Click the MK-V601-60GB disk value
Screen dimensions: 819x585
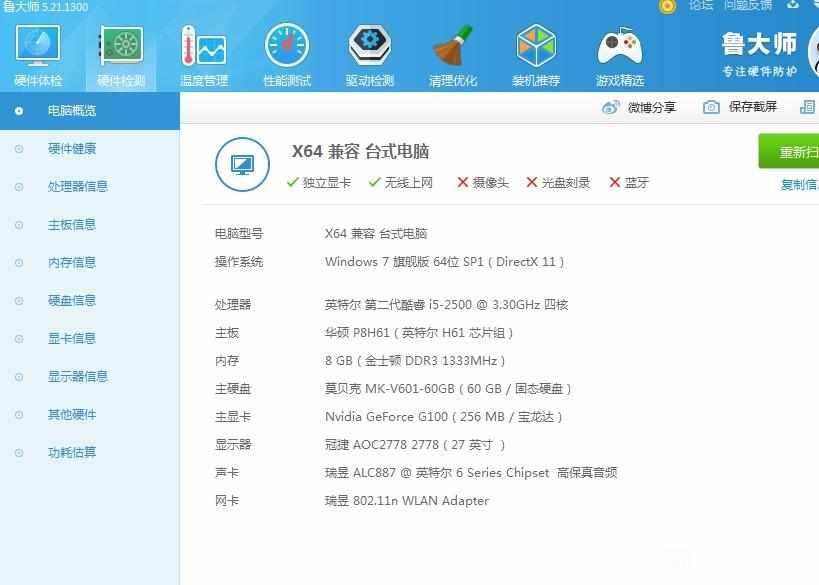pos(448,389)
